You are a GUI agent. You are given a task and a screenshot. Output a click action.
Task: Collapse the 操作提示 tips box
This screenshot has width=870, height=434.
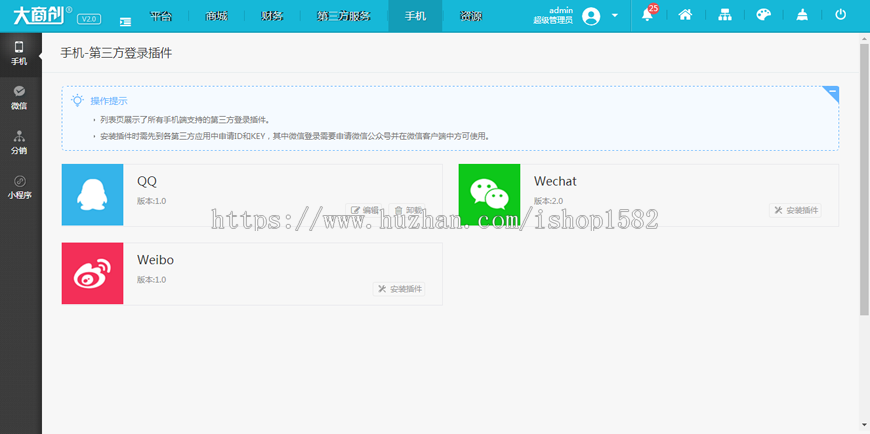click(831, 93)
